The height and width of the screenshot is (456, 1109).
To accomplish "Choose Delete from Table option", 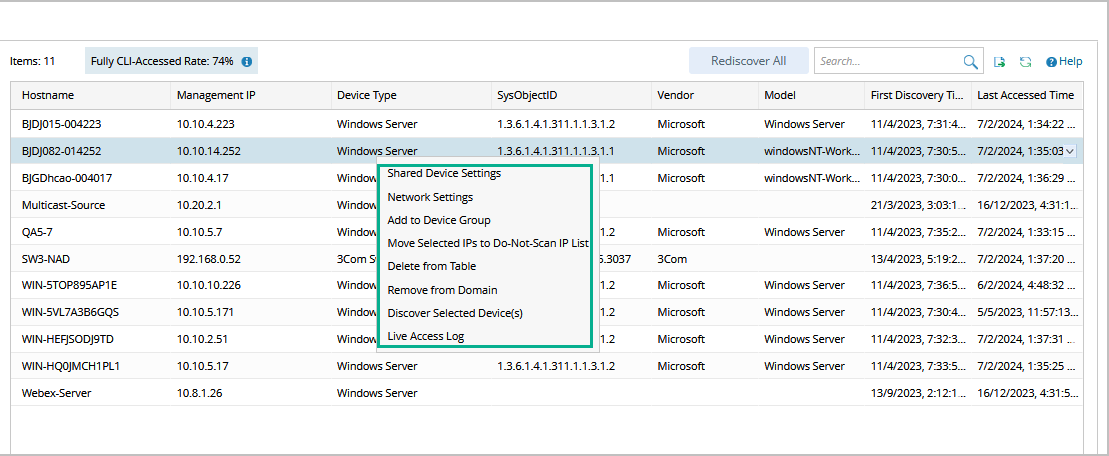I will click(x=432, y=266).
